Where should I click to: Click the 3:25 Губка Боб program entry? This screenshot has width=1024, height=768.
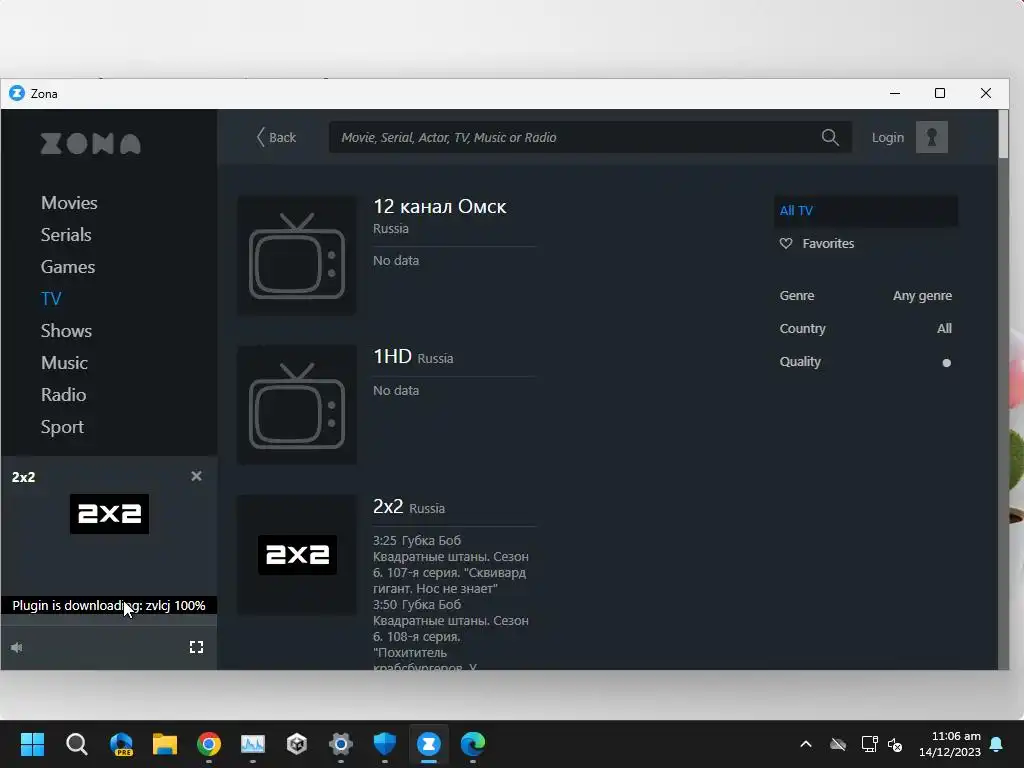(x=451, y=564)
